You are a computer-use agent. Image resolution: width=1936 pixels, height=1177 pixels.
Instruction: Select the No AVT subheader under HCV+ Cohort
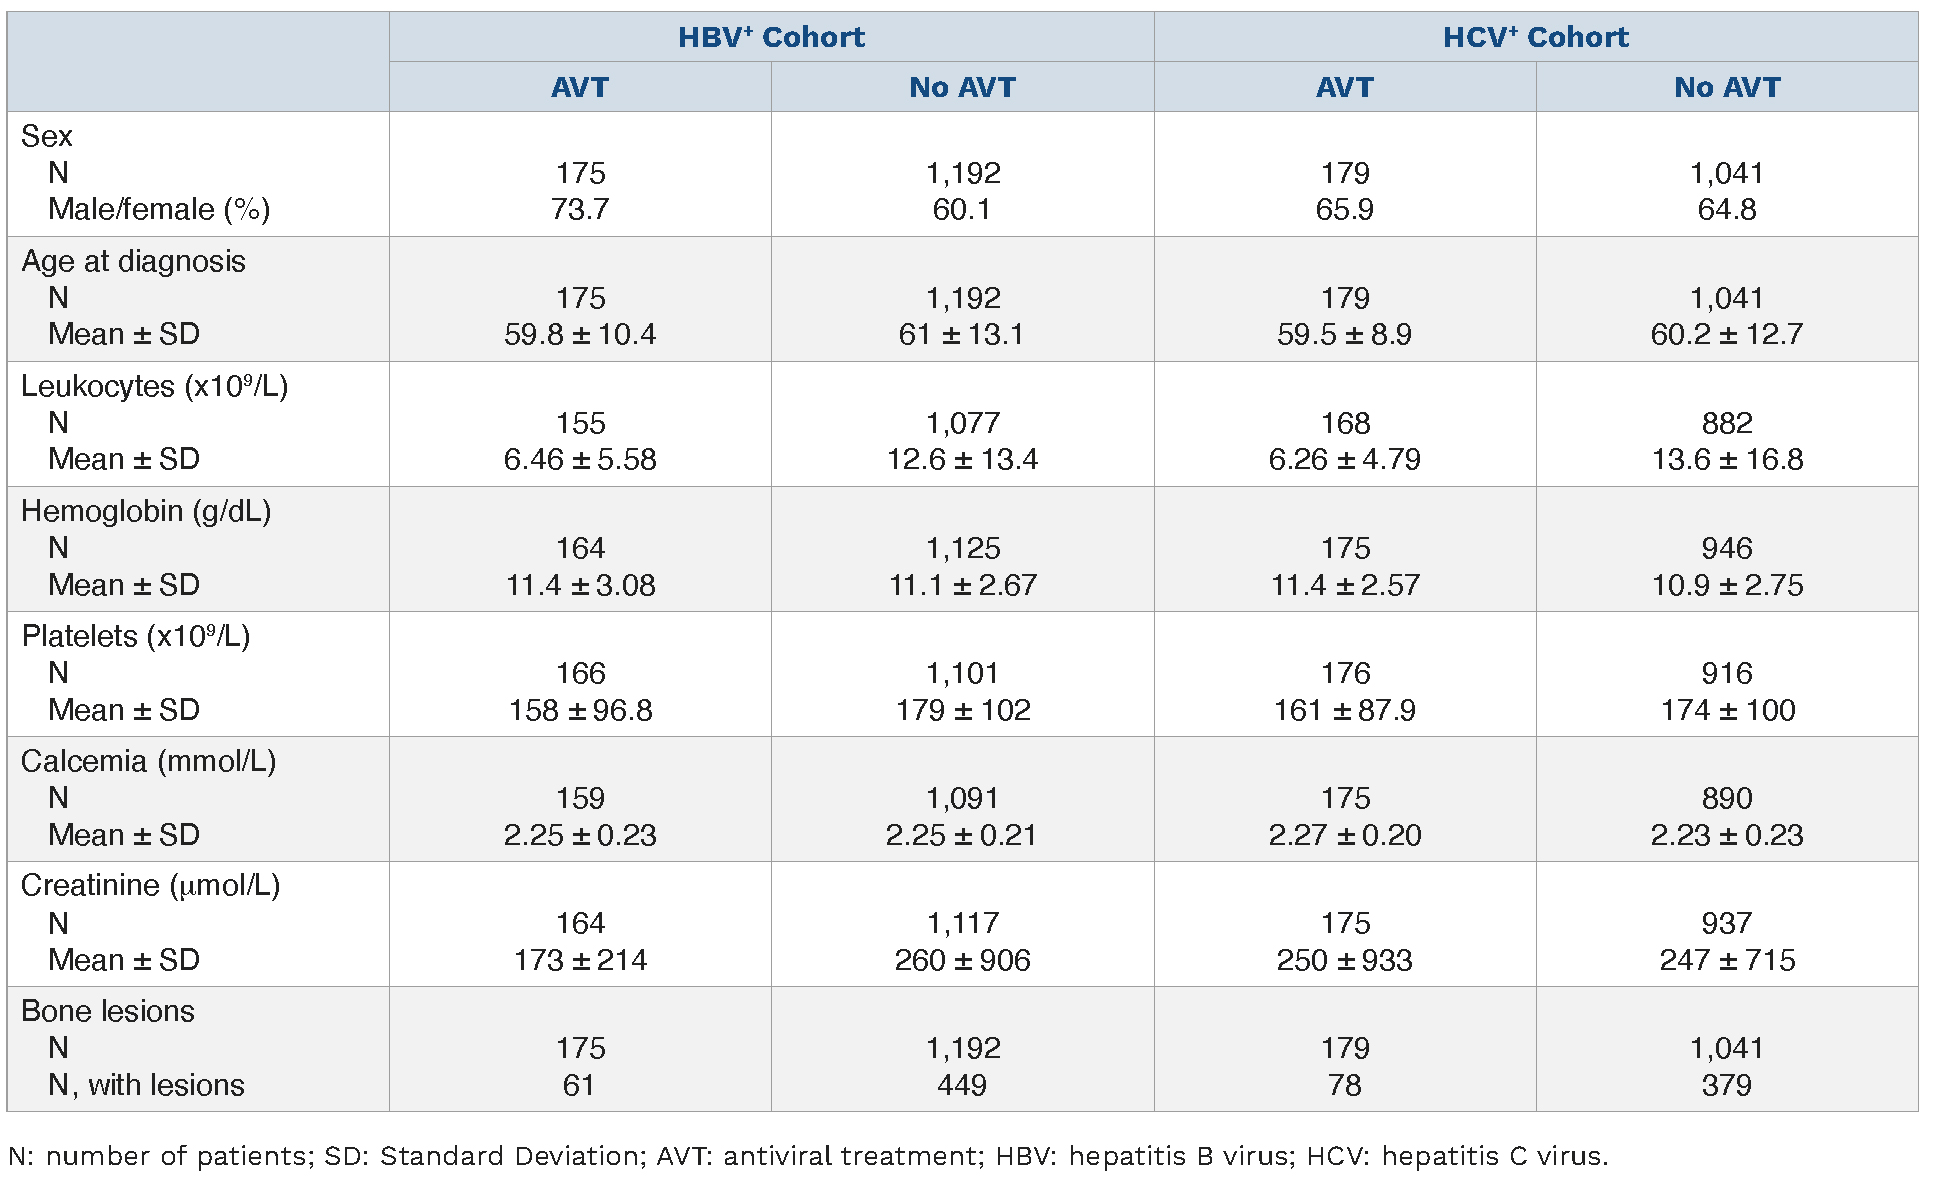pyautogui.click(x=1727, y=87)
